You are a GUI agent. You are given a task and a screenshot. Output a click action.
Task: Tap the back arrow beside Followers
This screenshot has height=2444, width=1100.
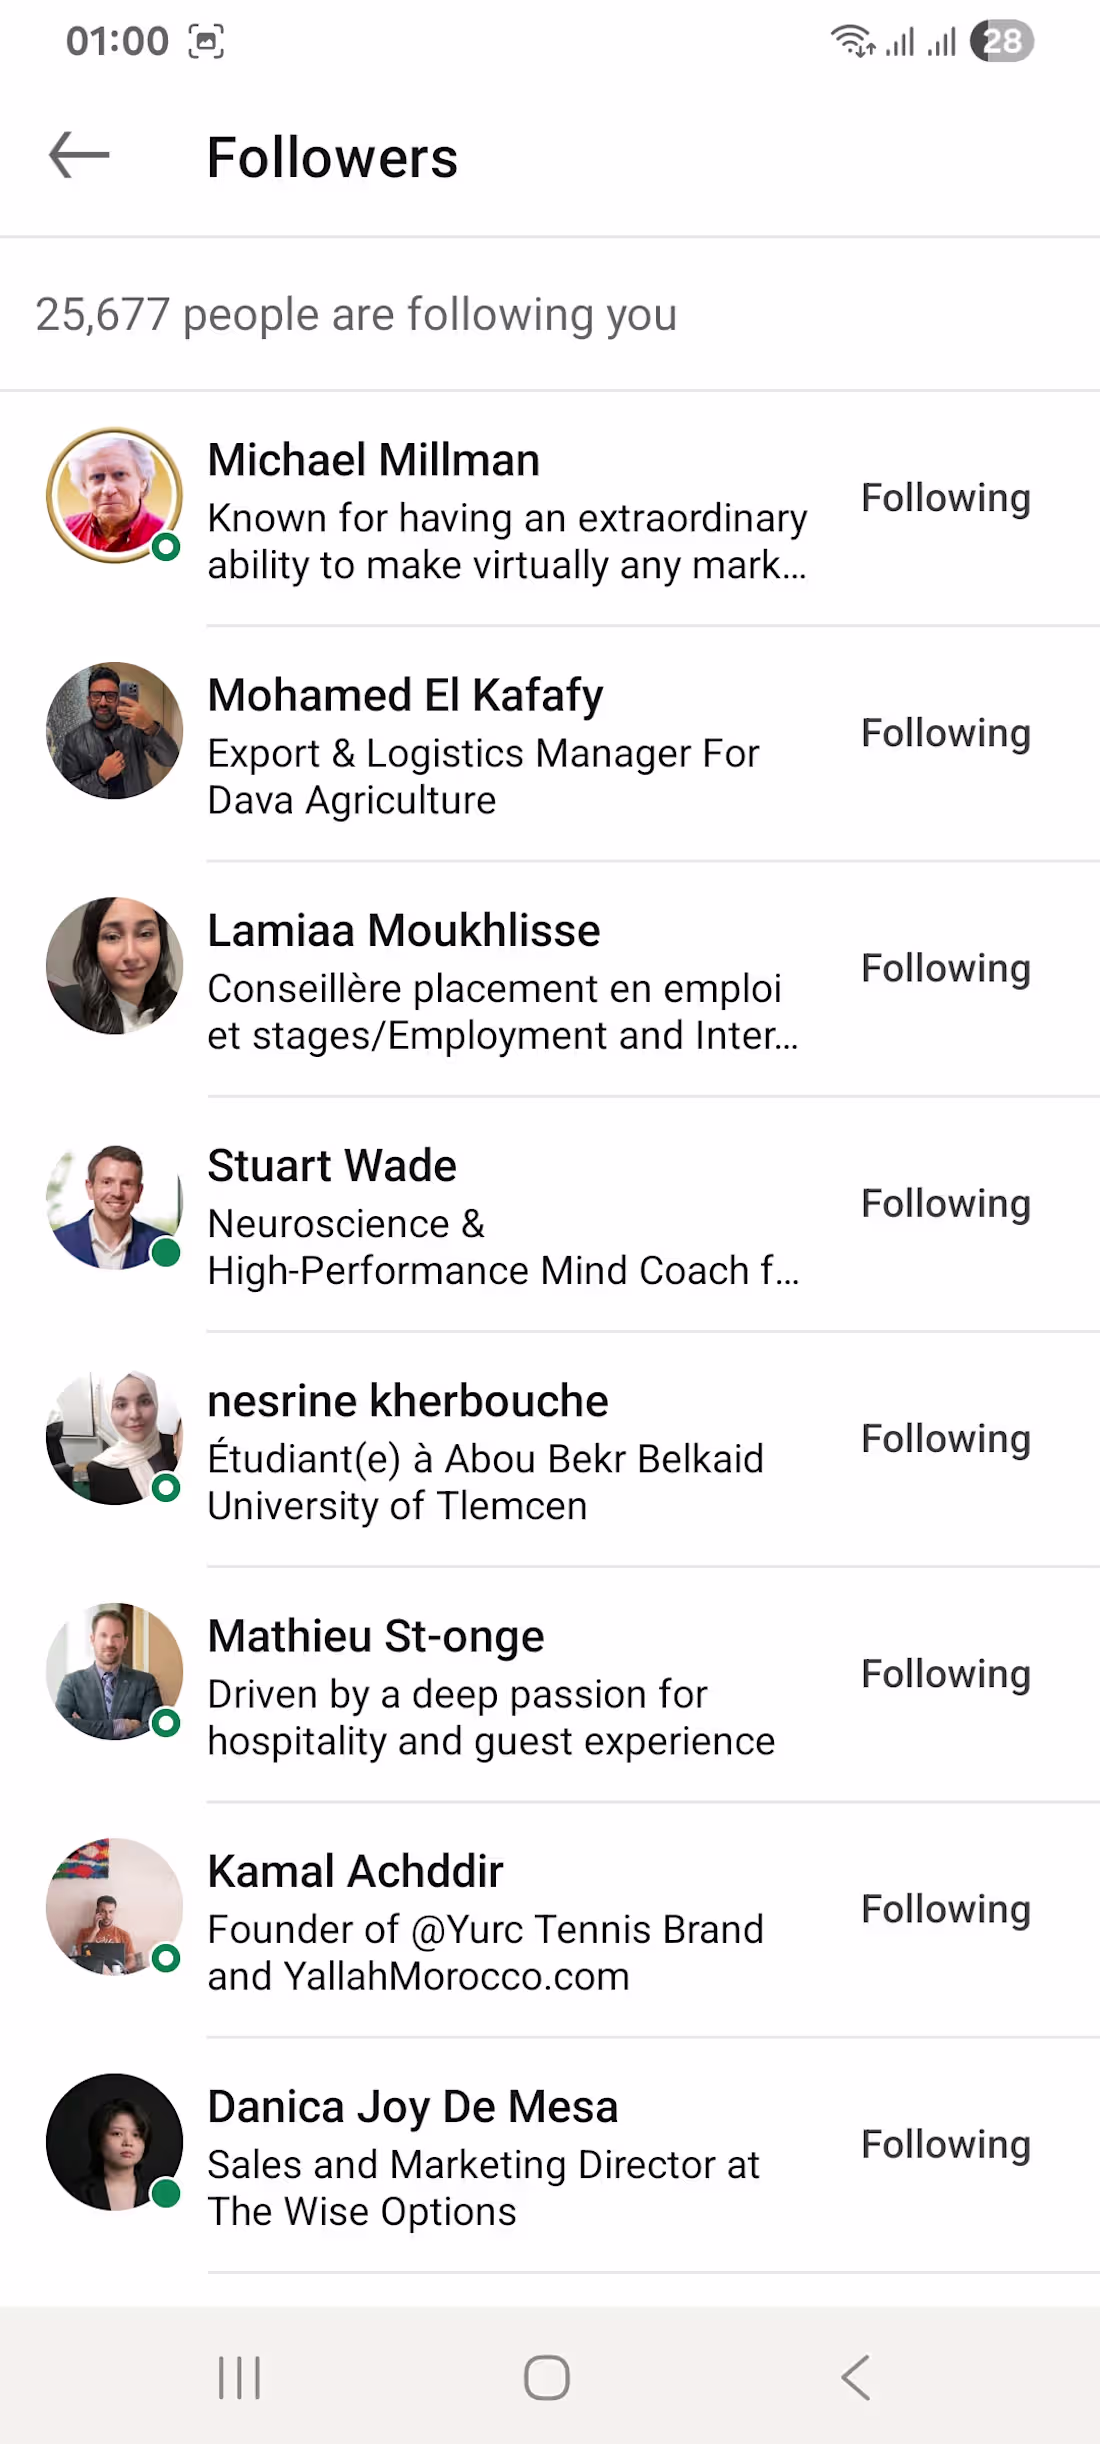coord(79,156)
